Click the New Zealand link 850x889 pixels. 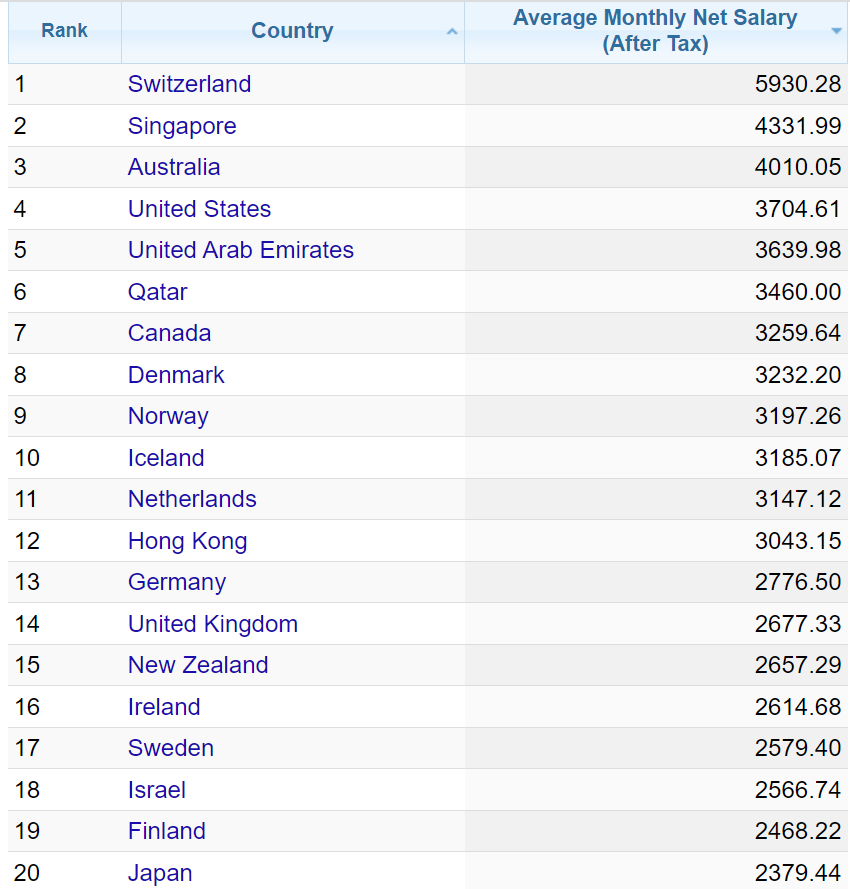click(x=198, y=665)
